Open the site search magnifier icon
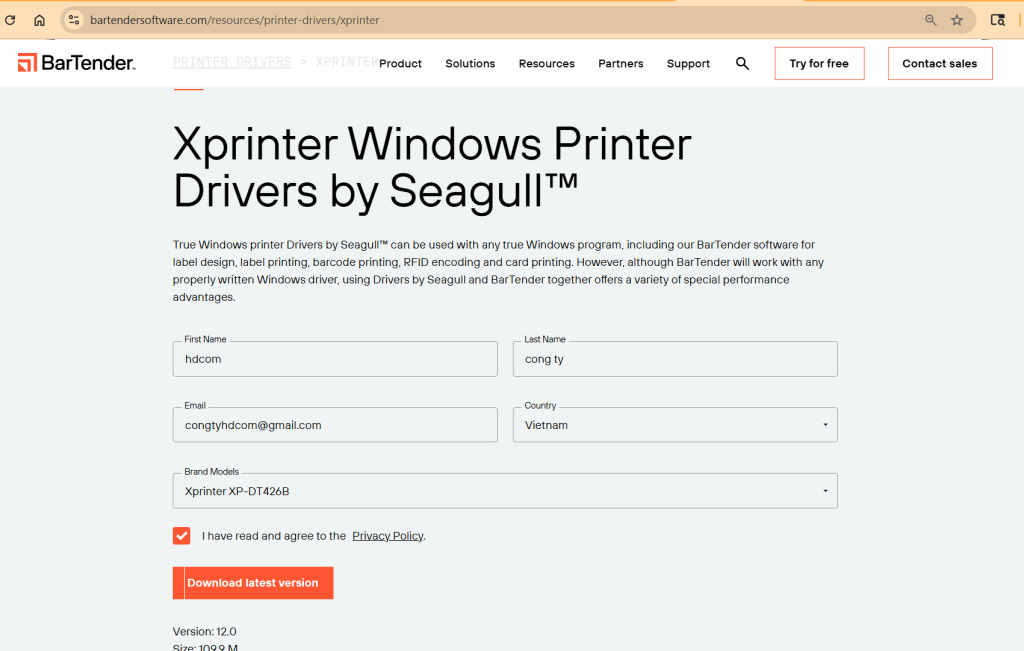This screenshot has width=1024, height=651. 742,63
